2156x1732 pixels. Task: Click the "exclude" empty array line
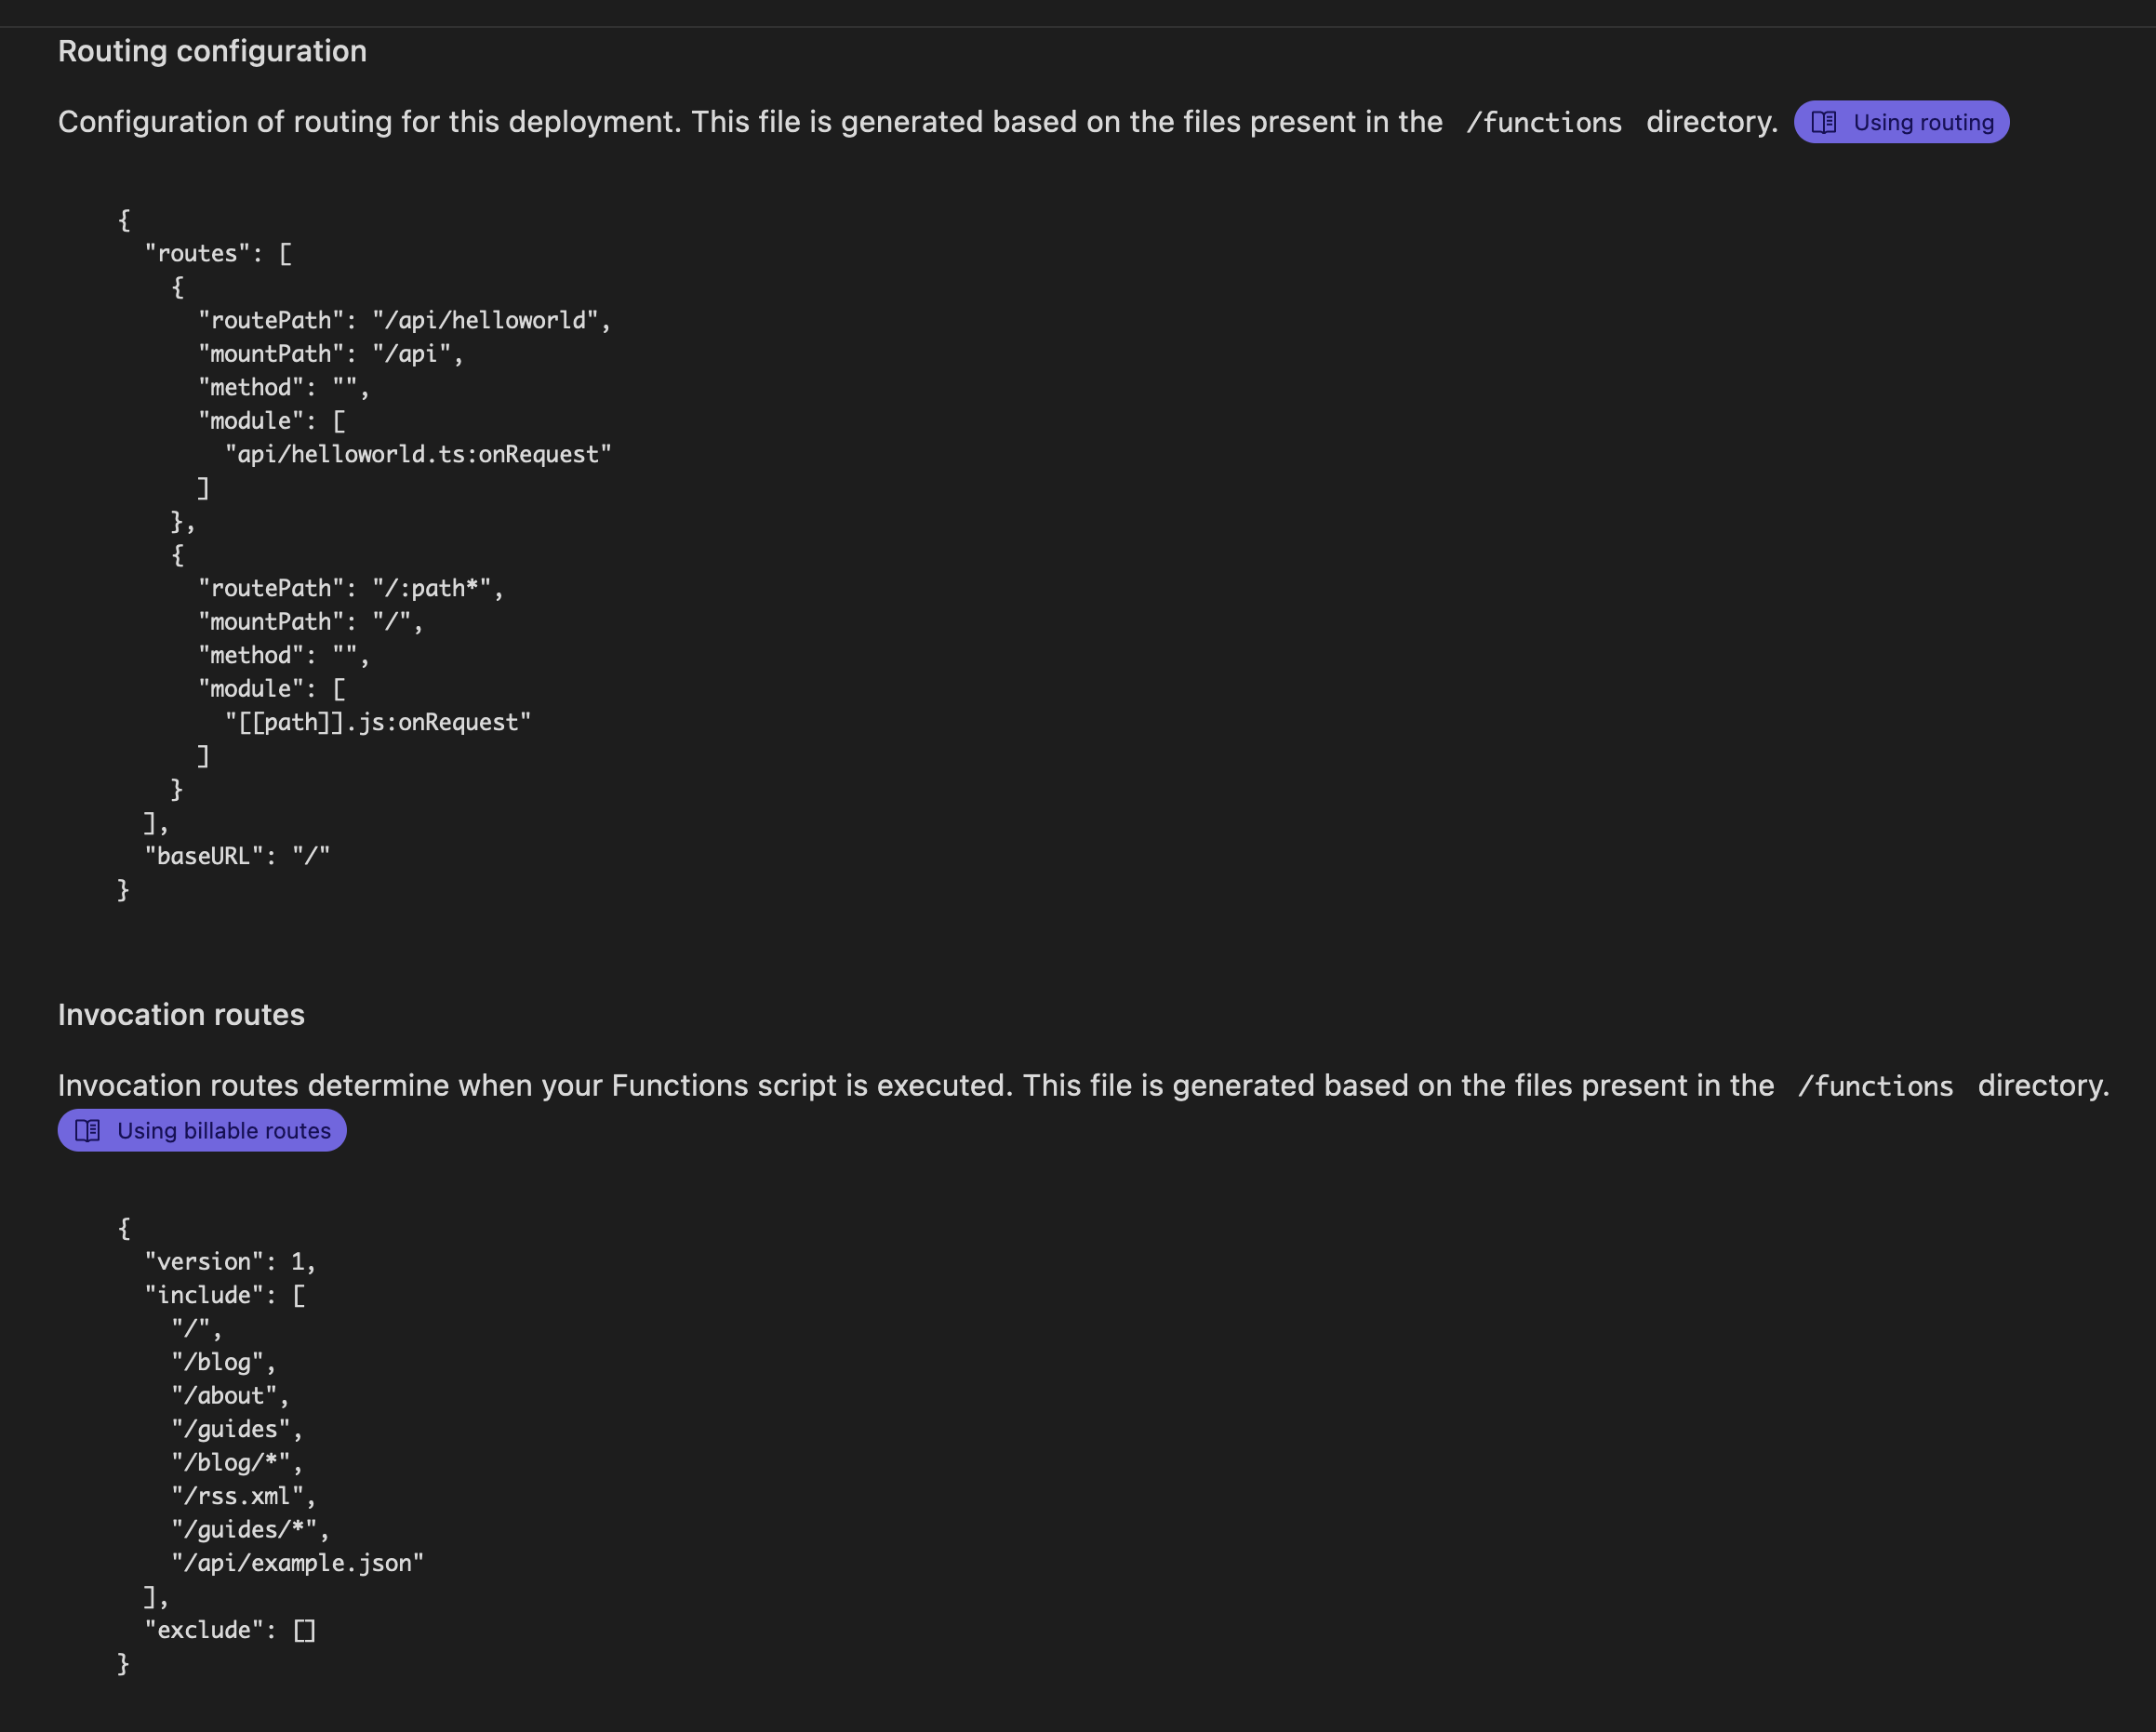click(230, 1630)
